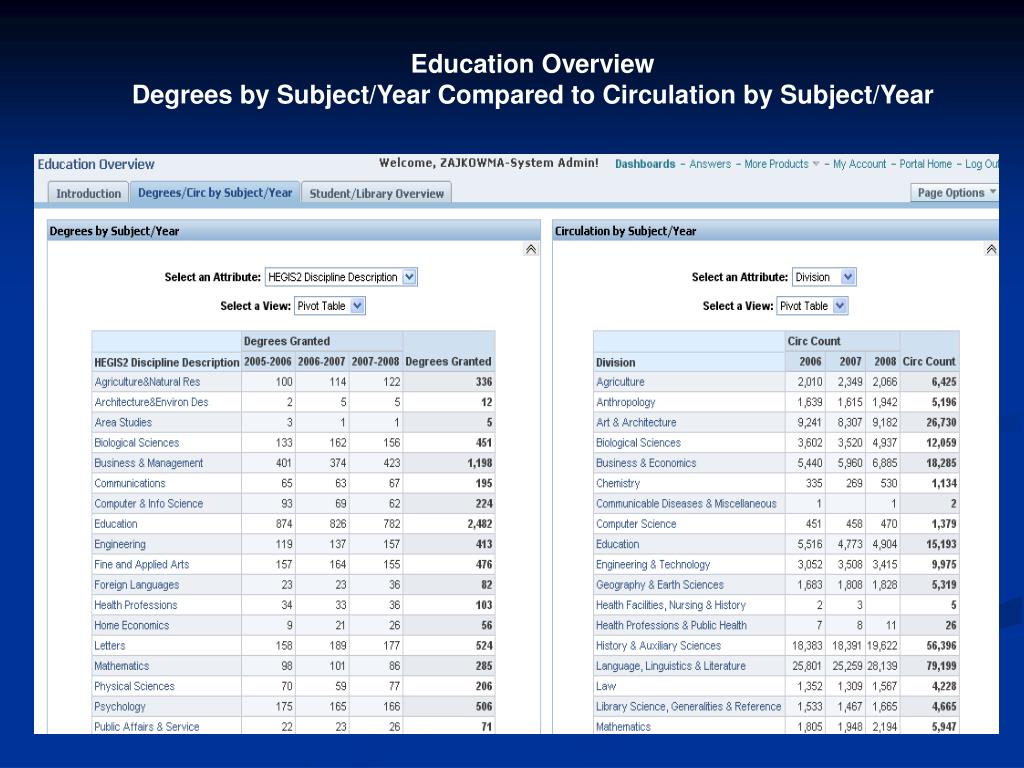Open the Letters discipline link
Viewport: 1024px width, 768px height.
(110, 645)
